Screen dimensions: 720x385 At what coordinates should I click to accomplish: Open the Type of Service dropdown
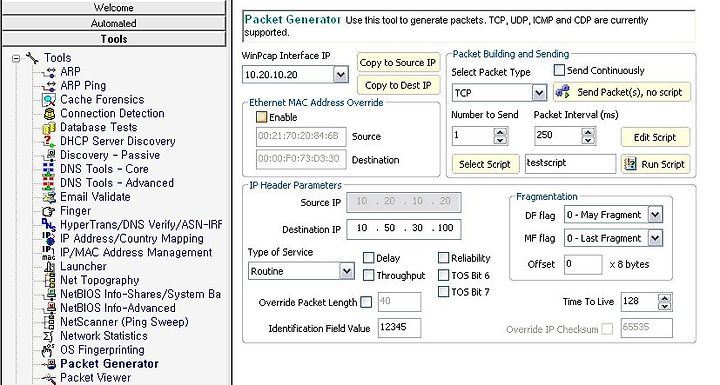tap(347, 271)
